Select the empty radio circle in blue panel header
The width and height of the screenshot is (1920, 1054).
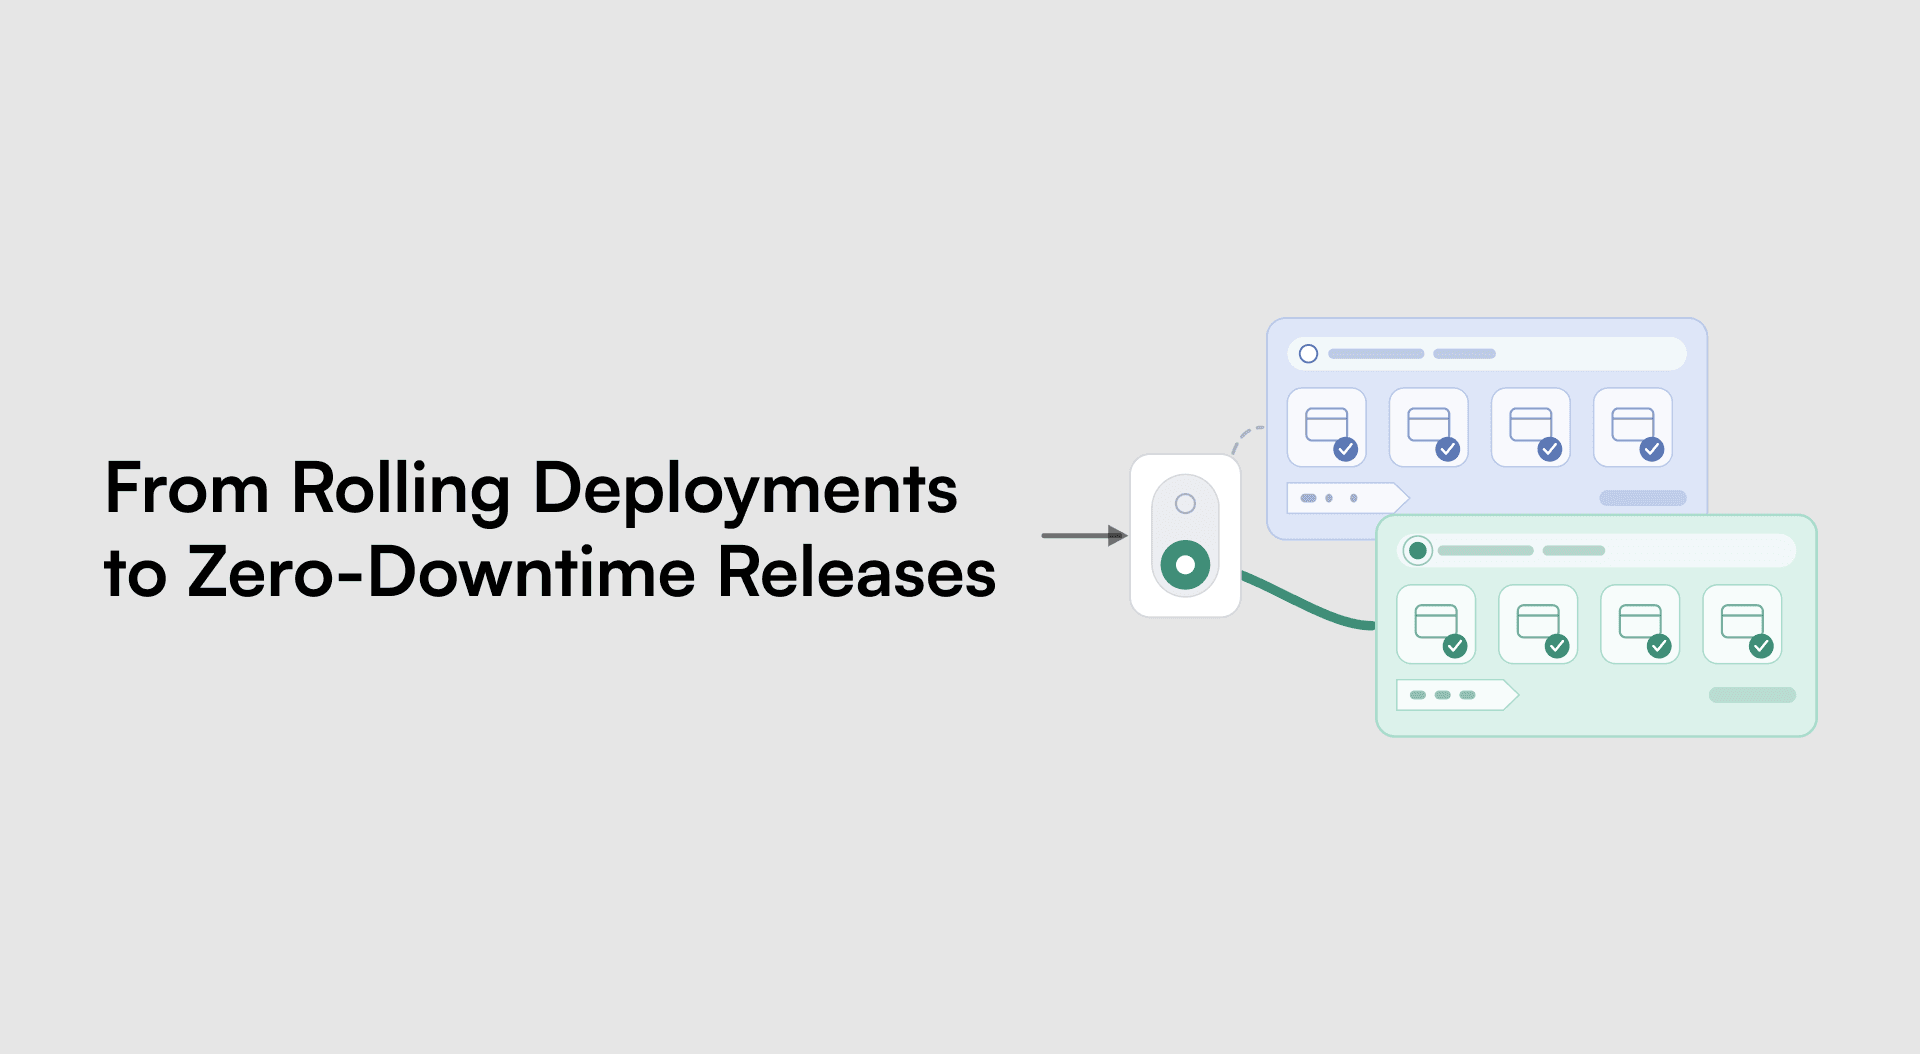click(x=1308, y=354)
